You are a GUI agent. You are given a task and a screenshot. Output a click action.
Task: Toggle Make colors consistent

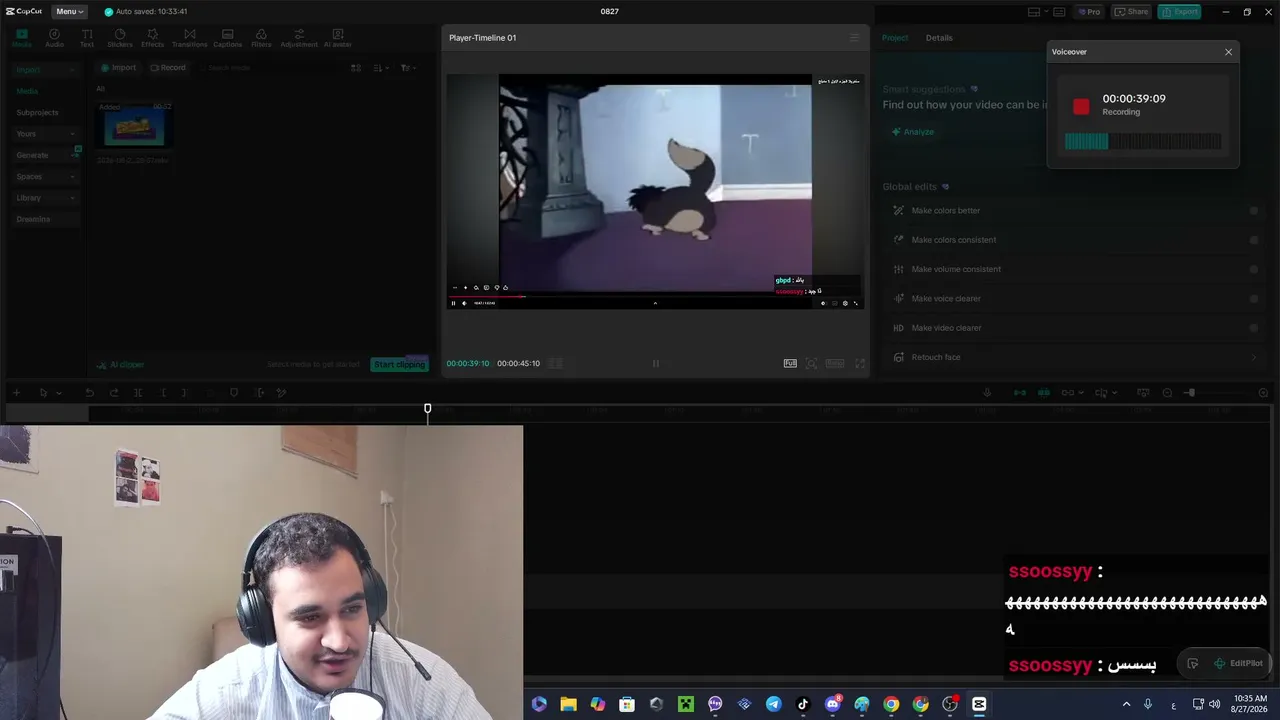(1253, 240)
